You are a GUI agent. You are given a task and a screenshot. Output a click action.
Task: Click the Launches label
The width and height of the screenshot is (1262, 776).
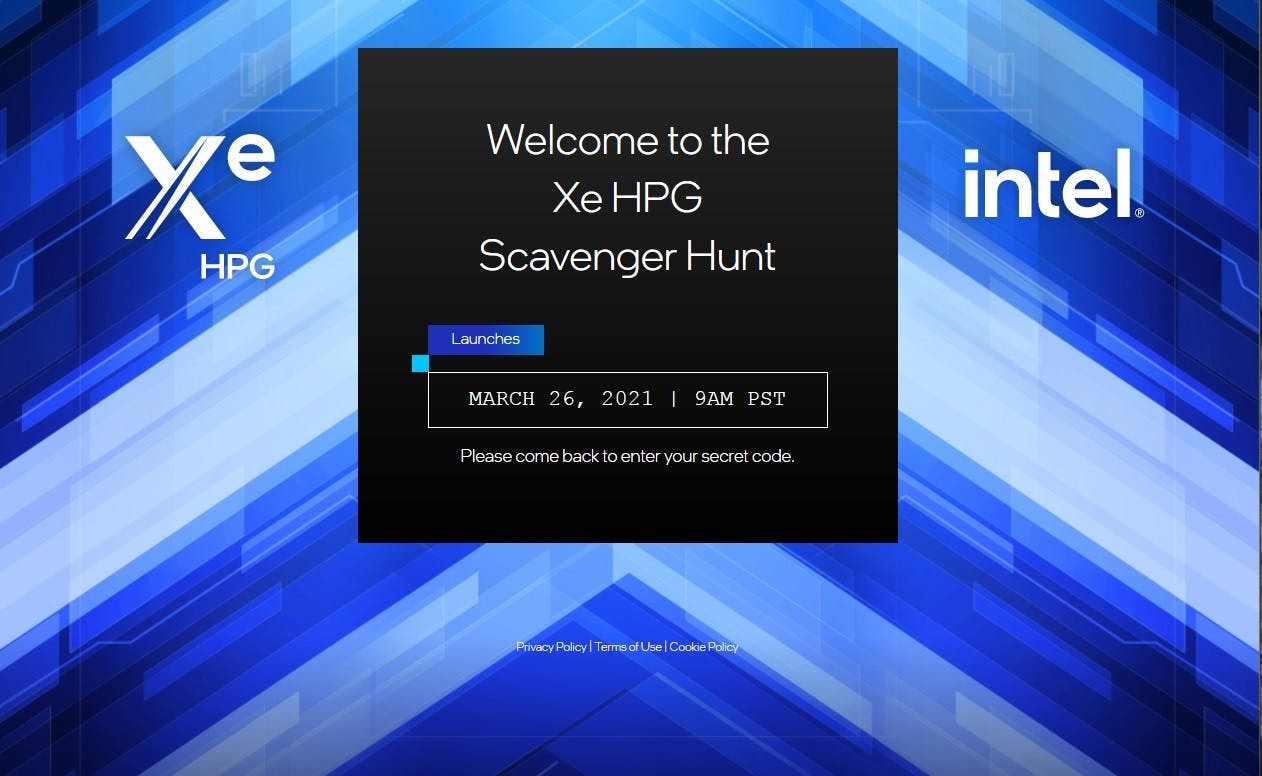(x=486, y=339)
